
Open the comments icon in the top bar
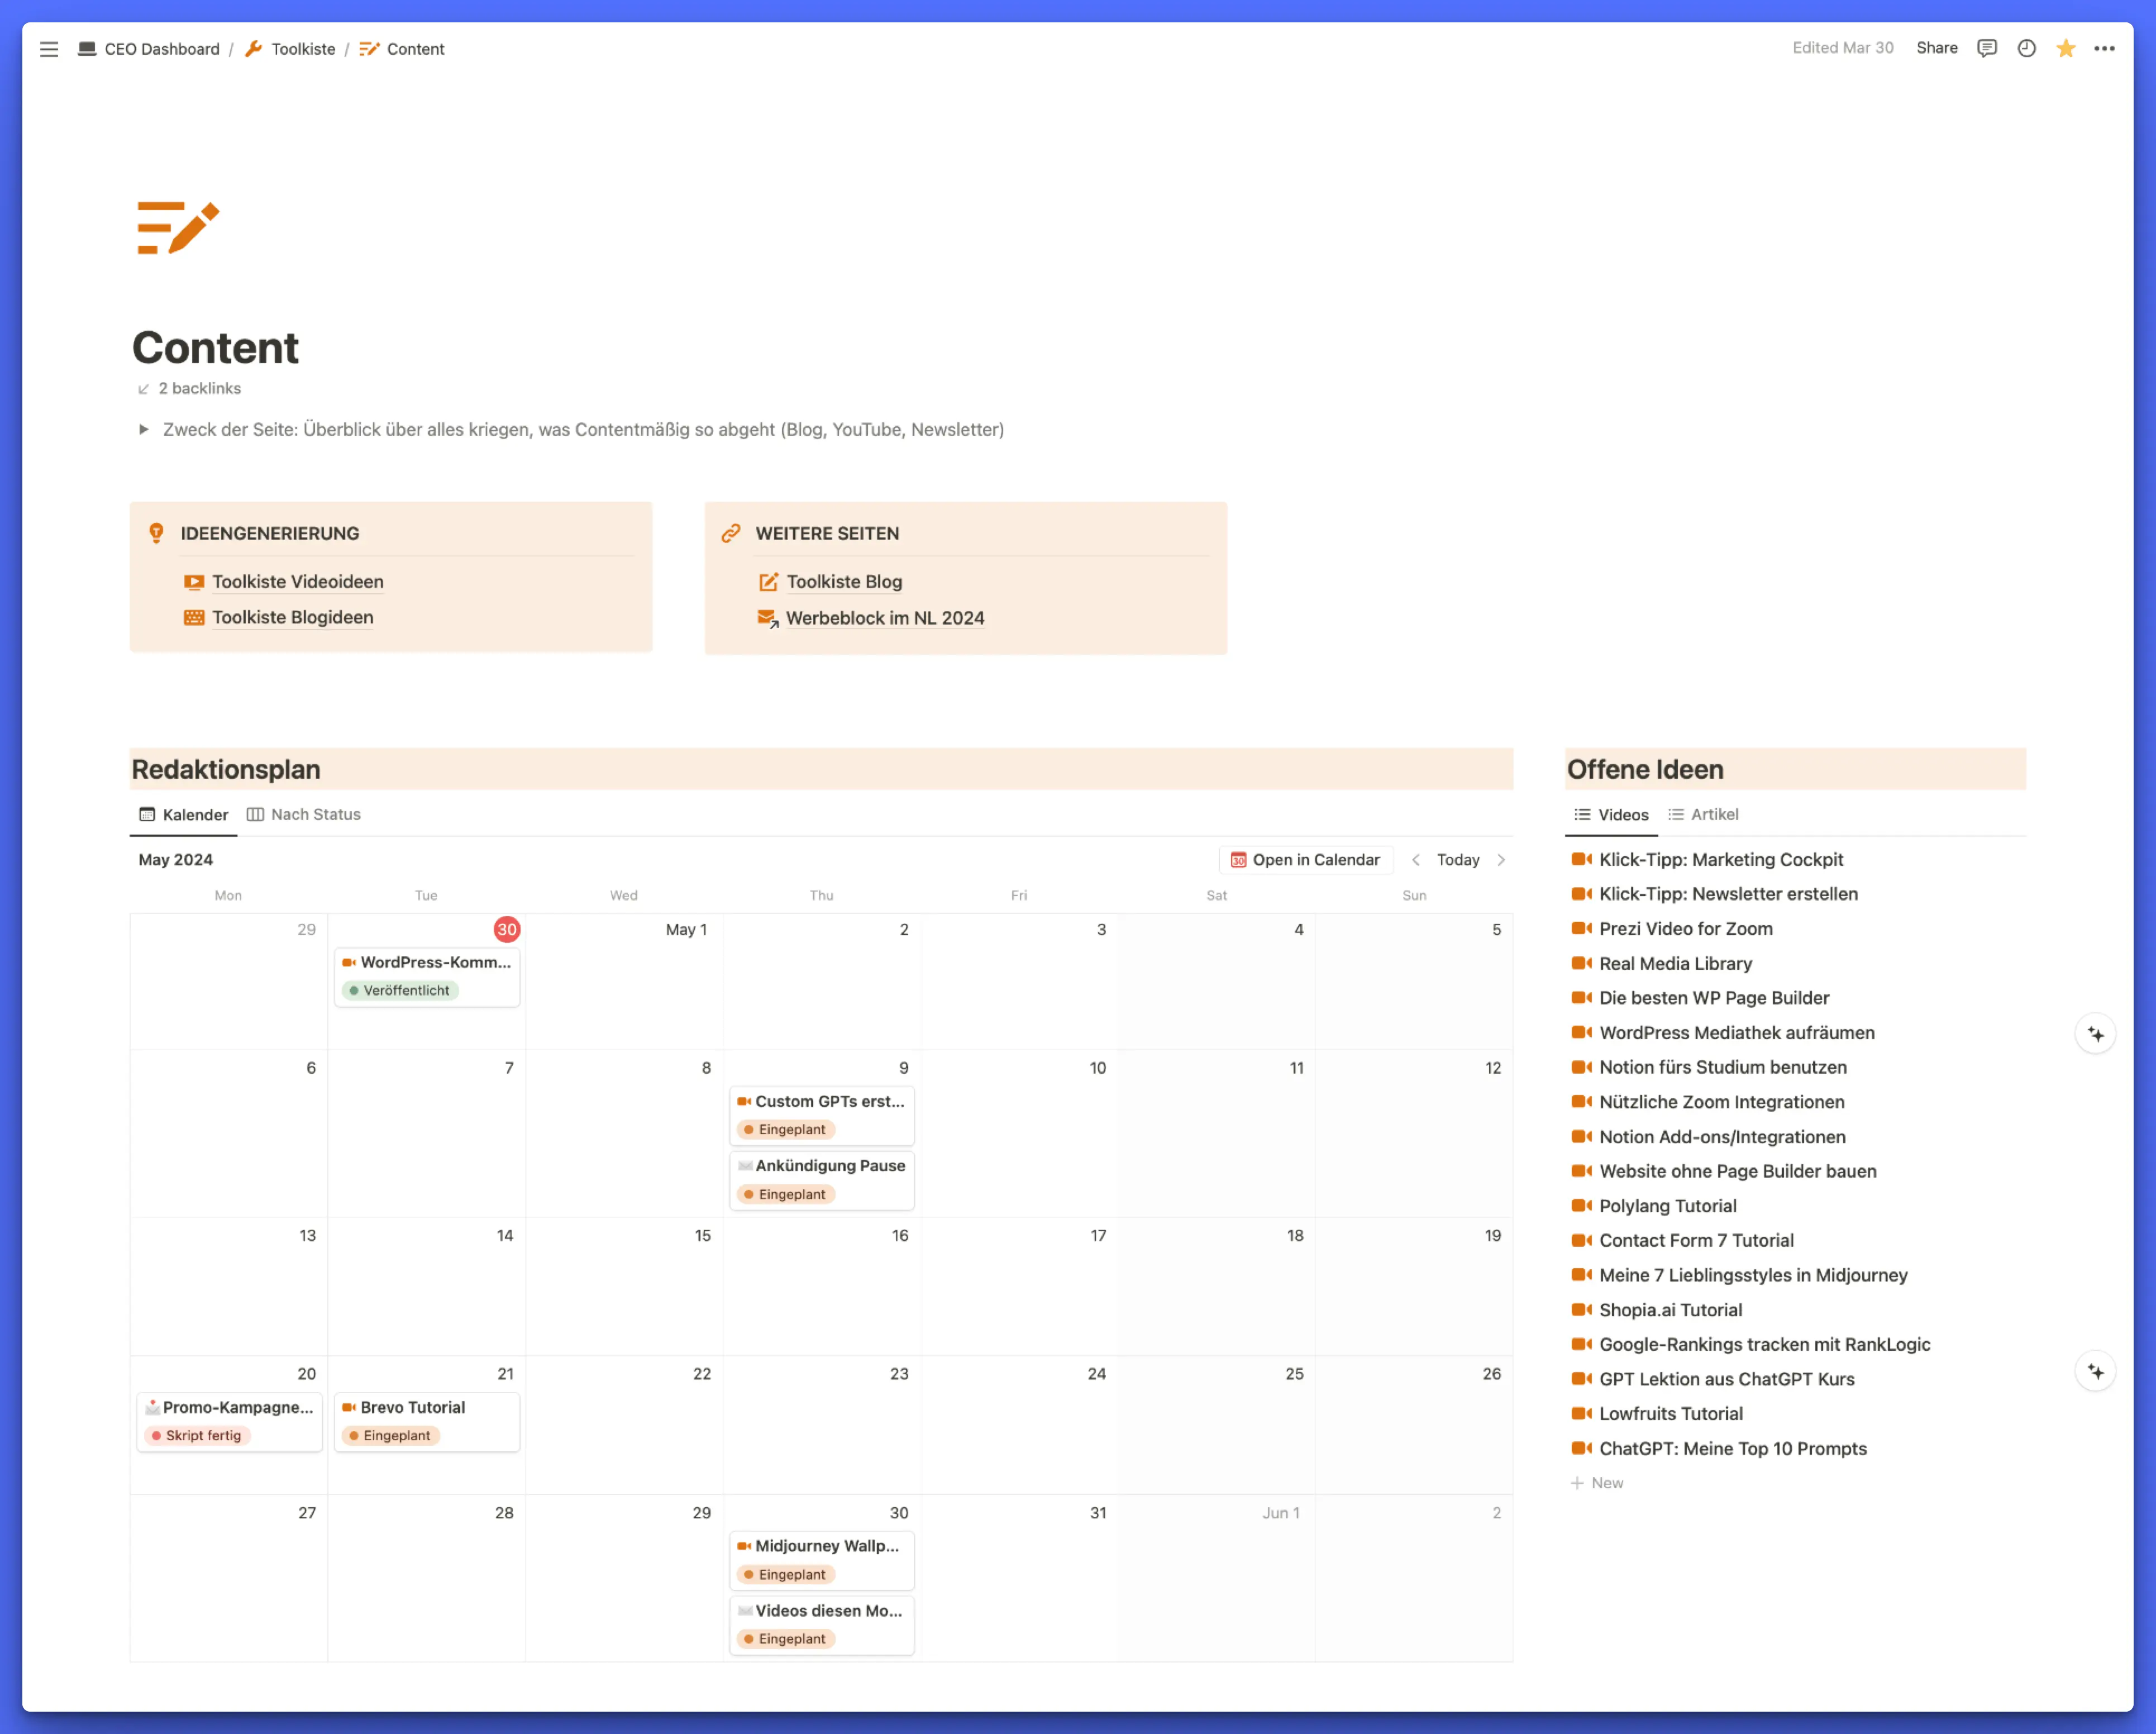pos(1986,48)
